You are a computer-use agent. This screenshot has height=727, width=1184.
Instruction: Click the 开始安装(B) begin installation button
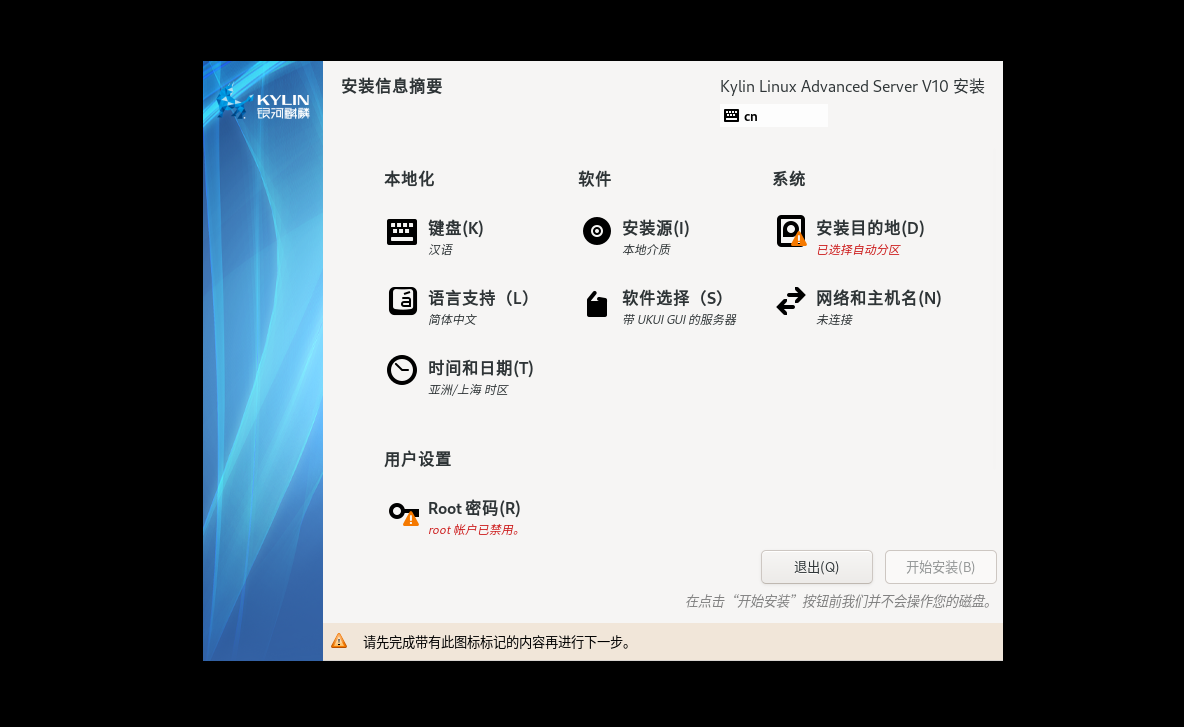click(940, 567)
